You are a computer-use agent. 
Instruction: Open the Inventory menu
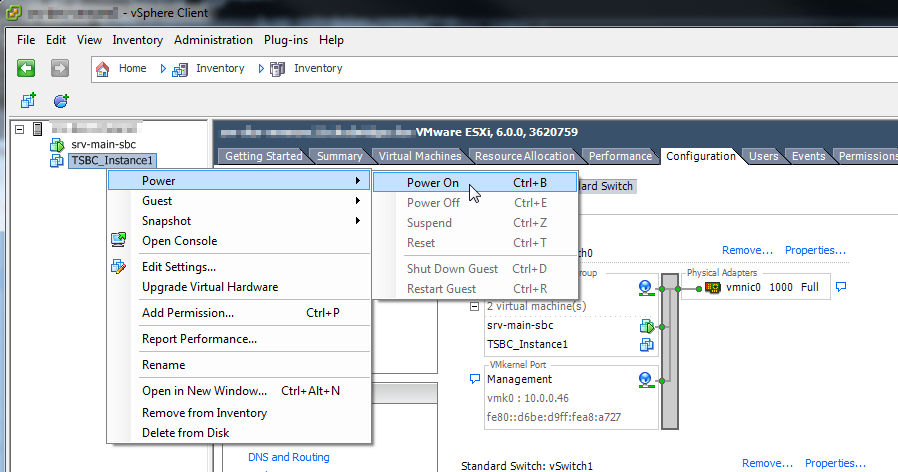[137, 40]
